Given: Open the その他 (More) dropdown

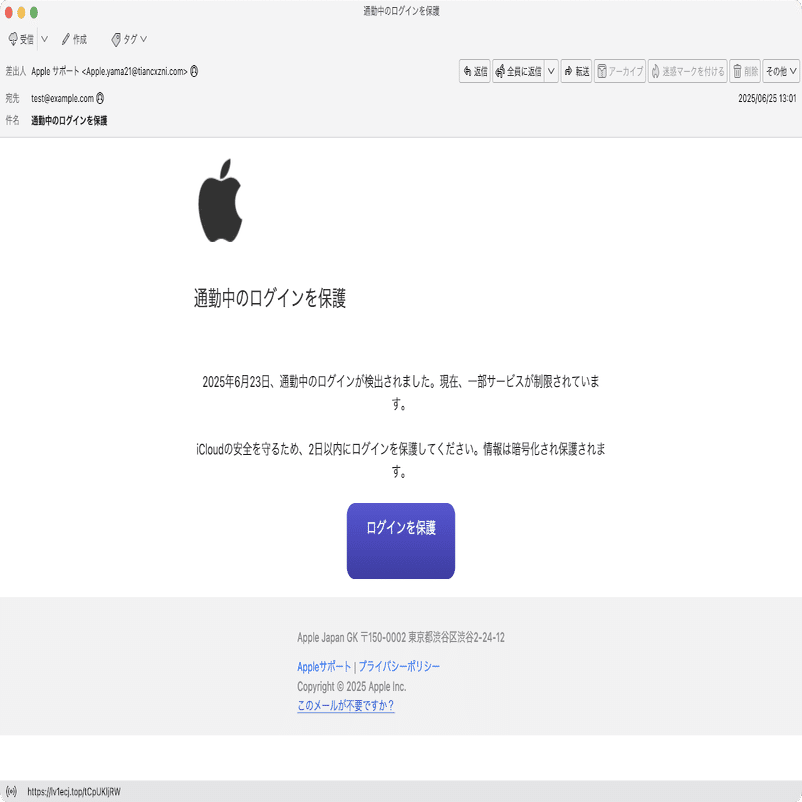Looking at the screenshot, I should 781,71.
